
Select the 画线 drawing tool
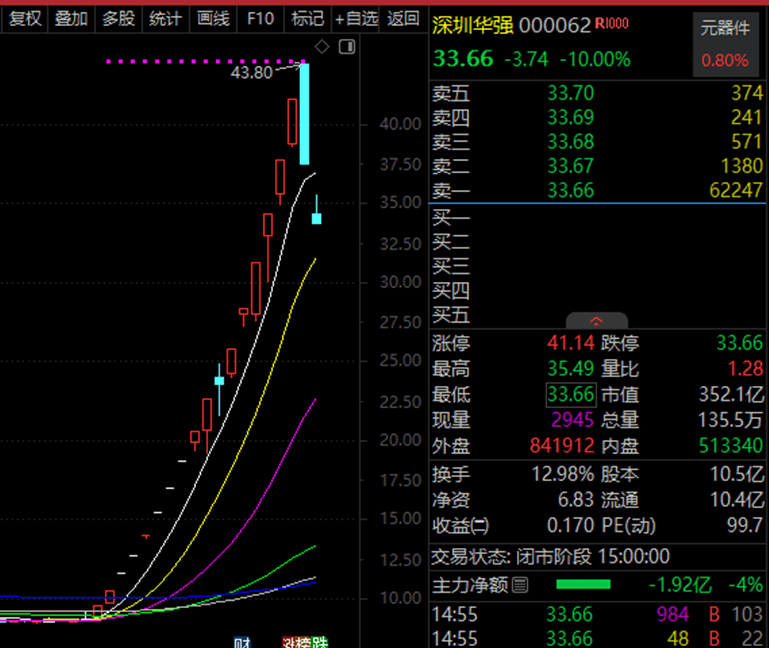pyautogui.click(x=213, y=18)
